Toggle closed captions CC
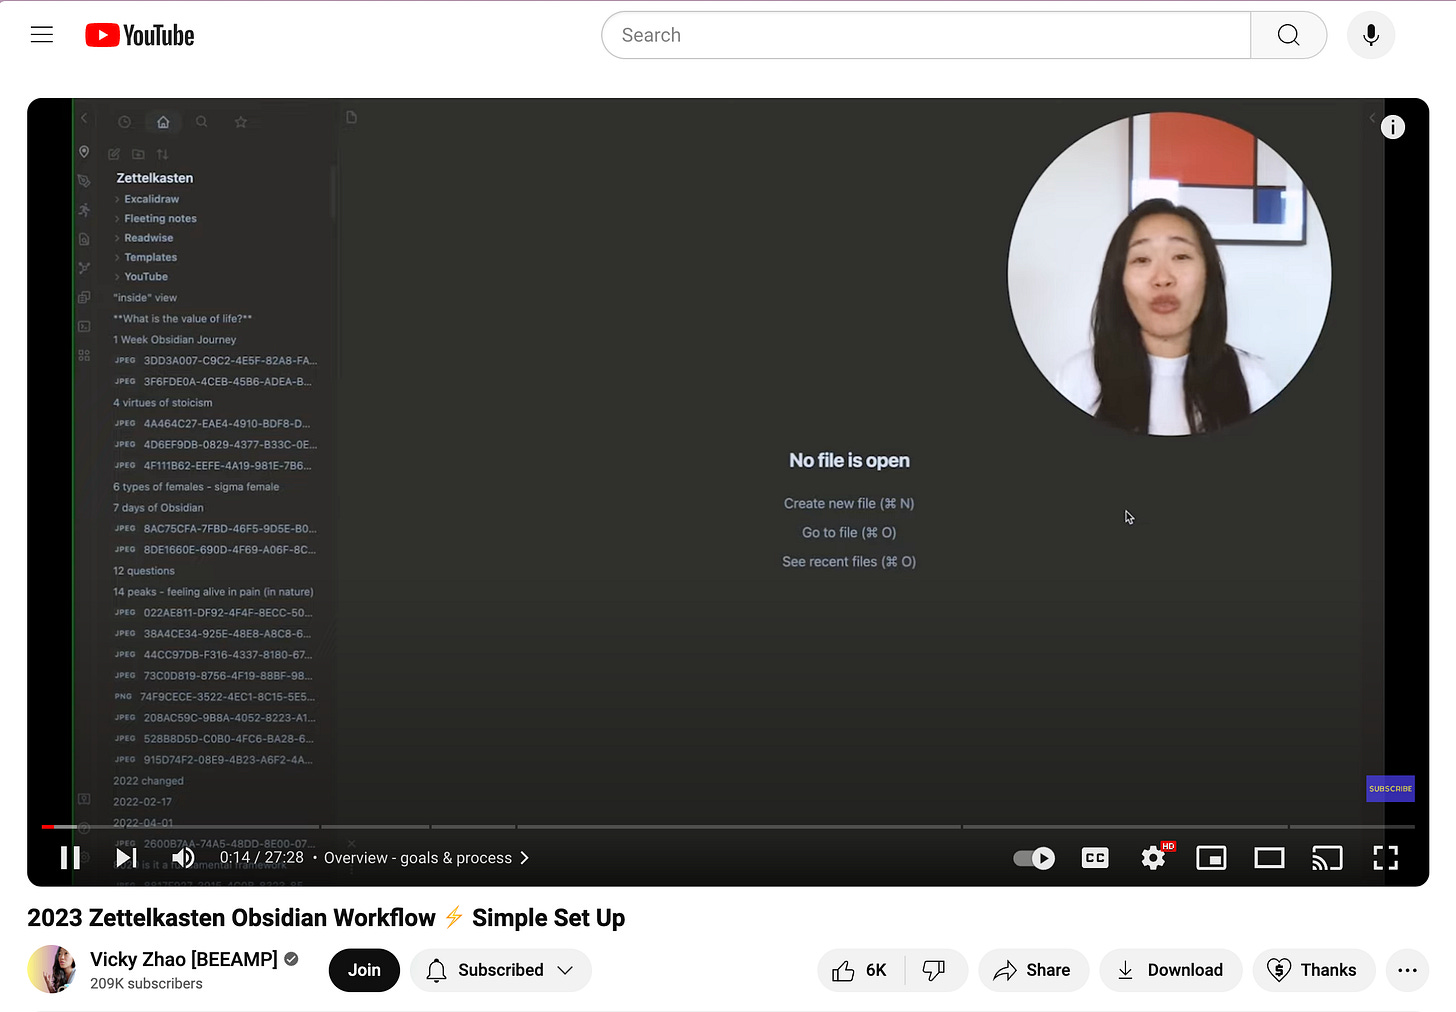This screenshot has width=1456, height=1012. tap(1095, 858)
